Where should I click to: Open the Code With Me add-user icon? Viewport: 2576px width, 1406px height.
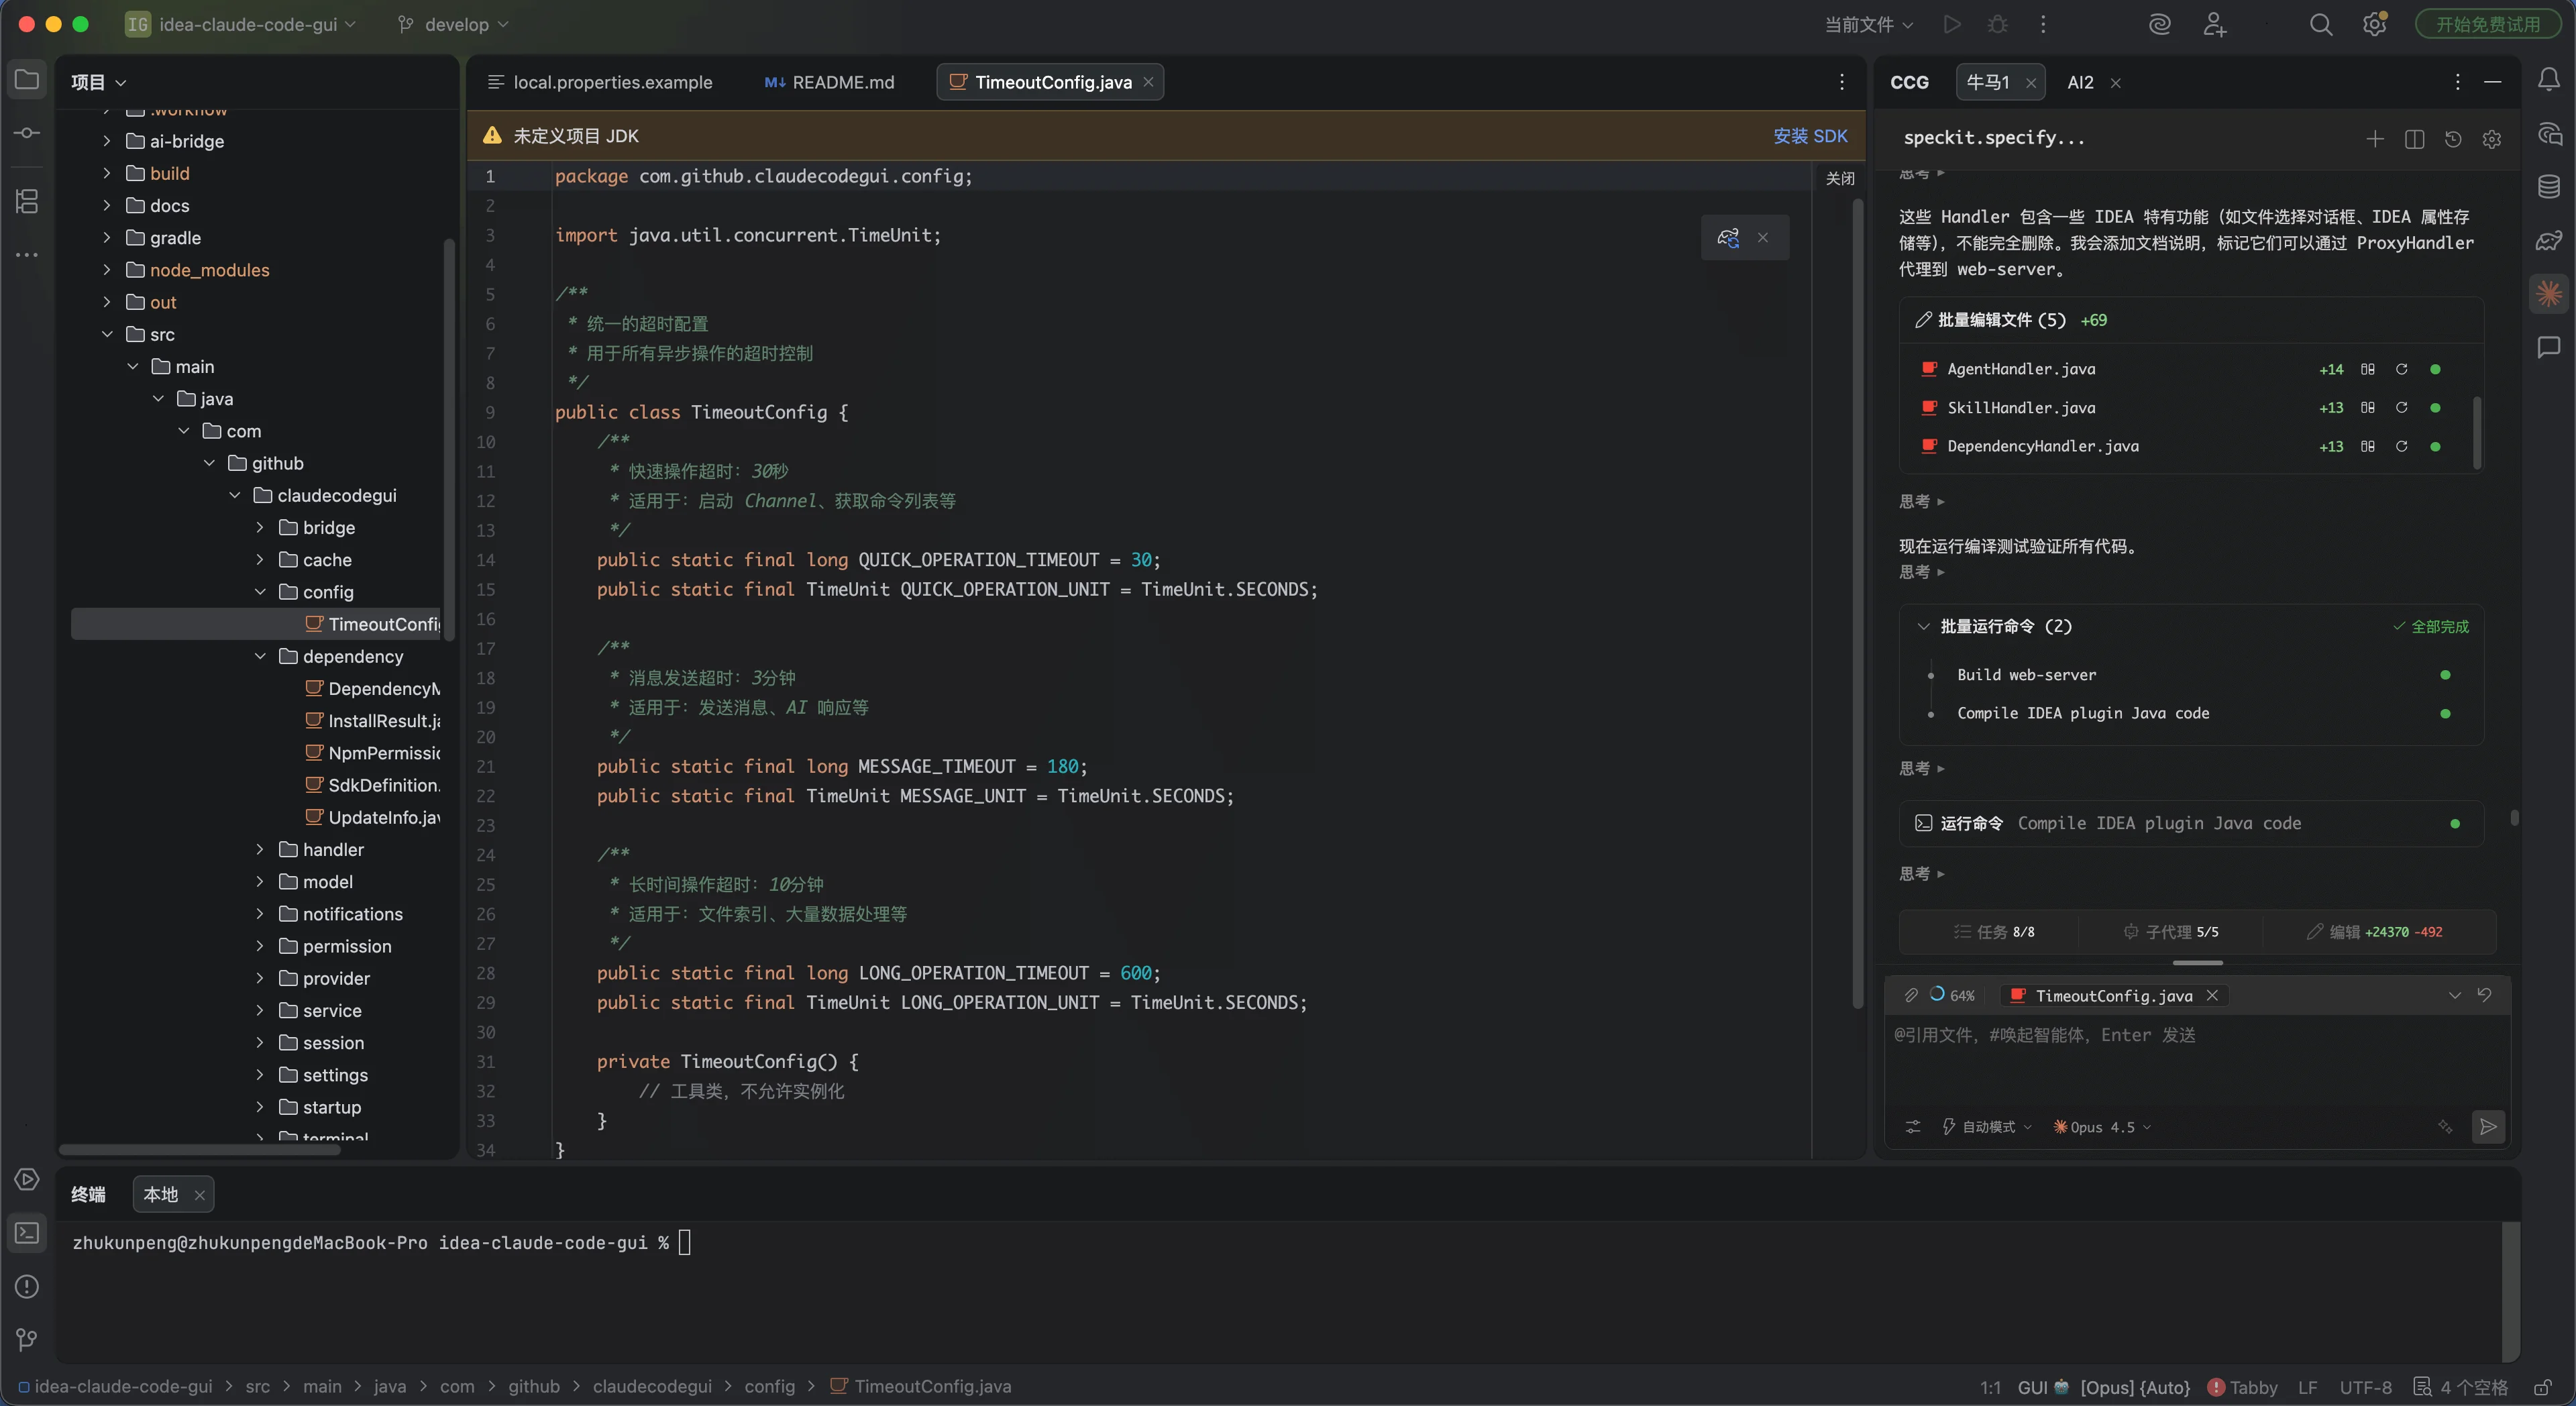2214,24
